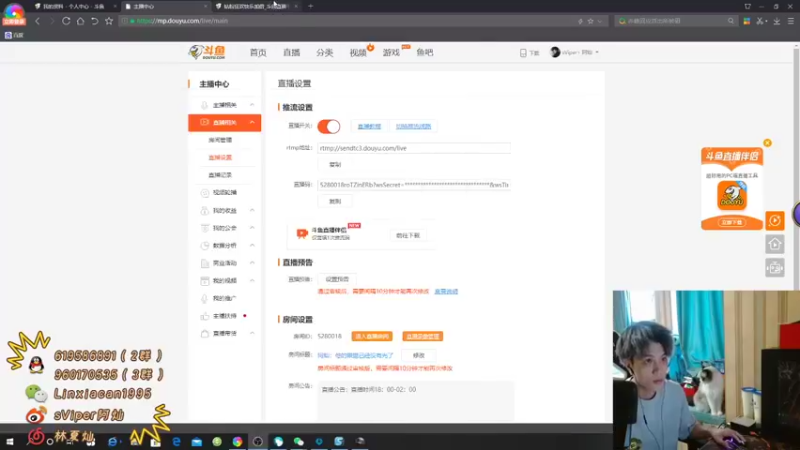Open a new browser tab with plus

(x=310, y=7)
